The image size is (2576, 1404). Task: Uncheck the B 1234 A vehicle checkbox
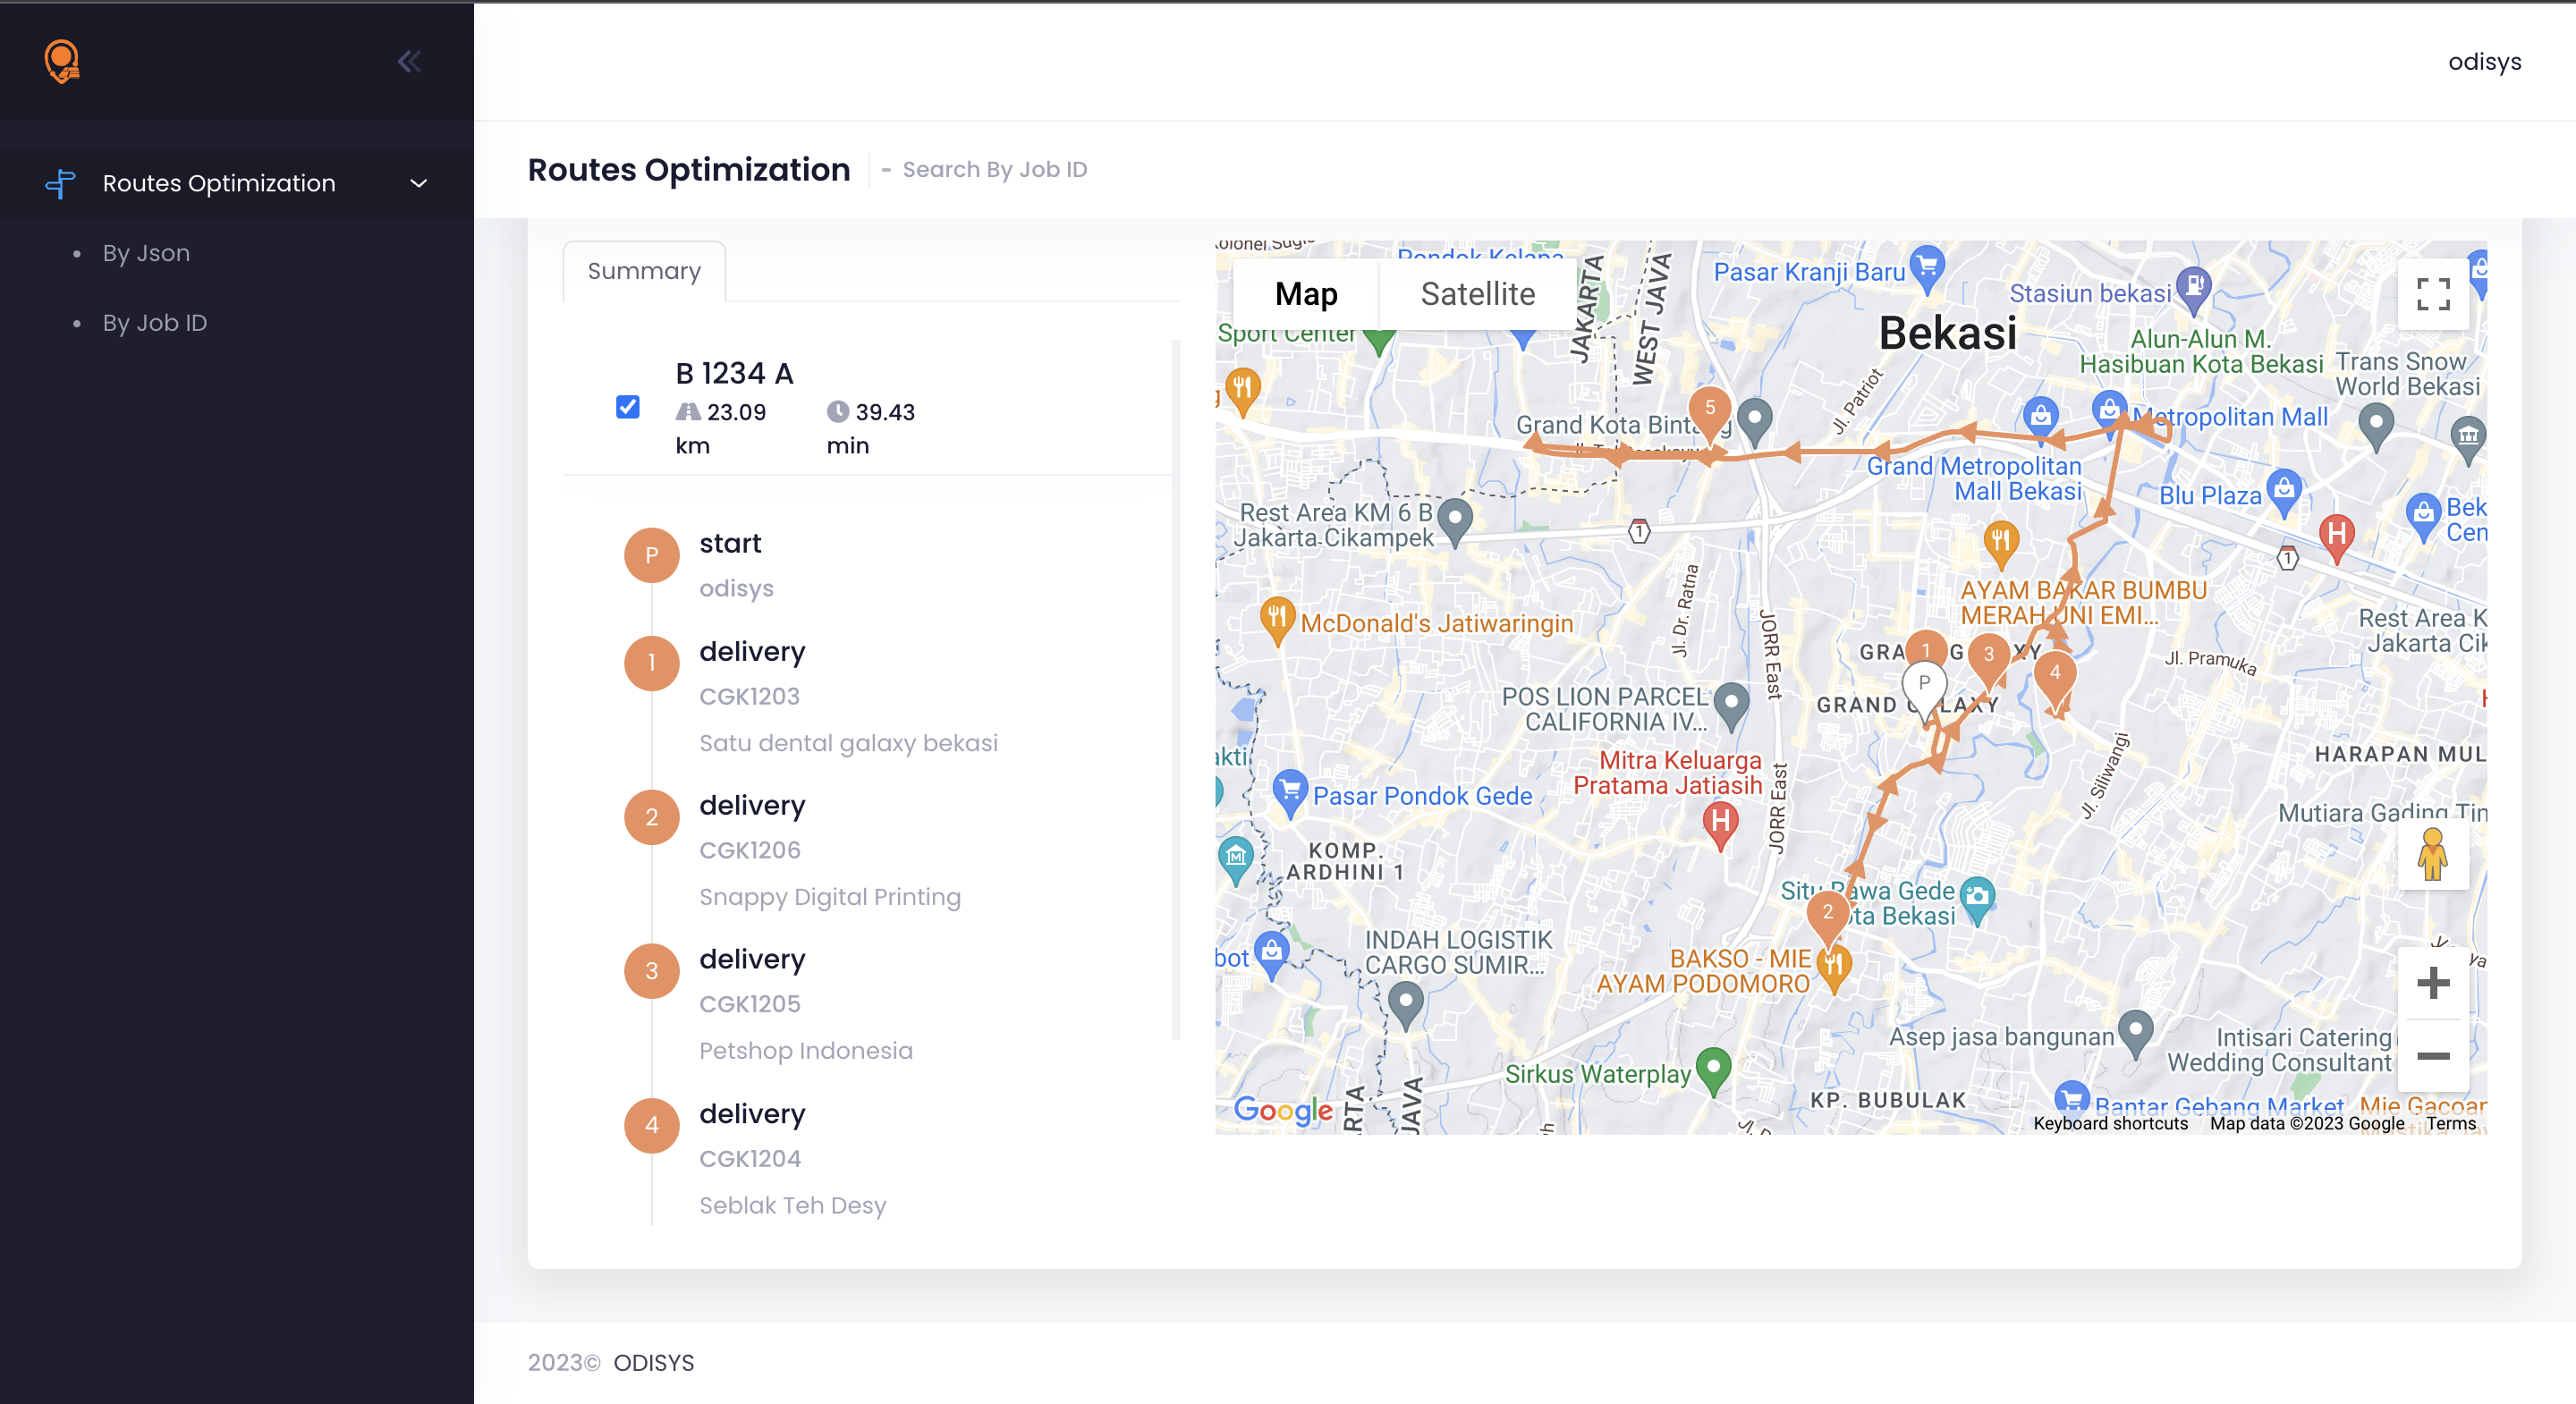click(628, 407)
